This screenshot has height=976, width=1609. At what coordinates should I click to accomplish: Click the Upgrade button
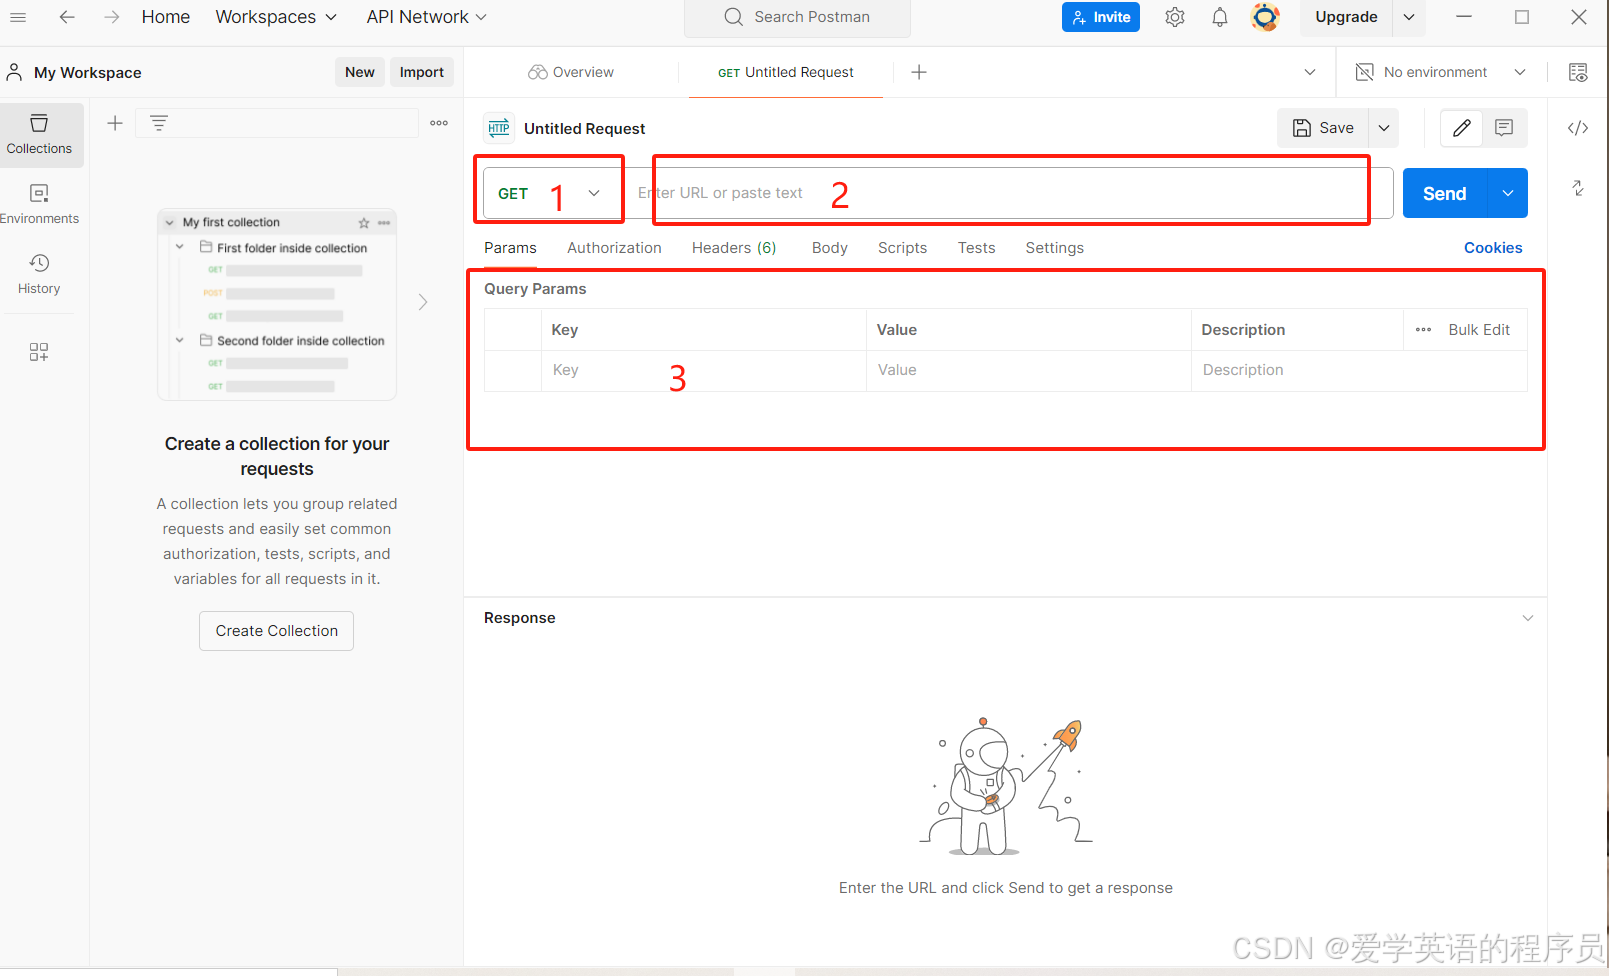click(1346, 17)
